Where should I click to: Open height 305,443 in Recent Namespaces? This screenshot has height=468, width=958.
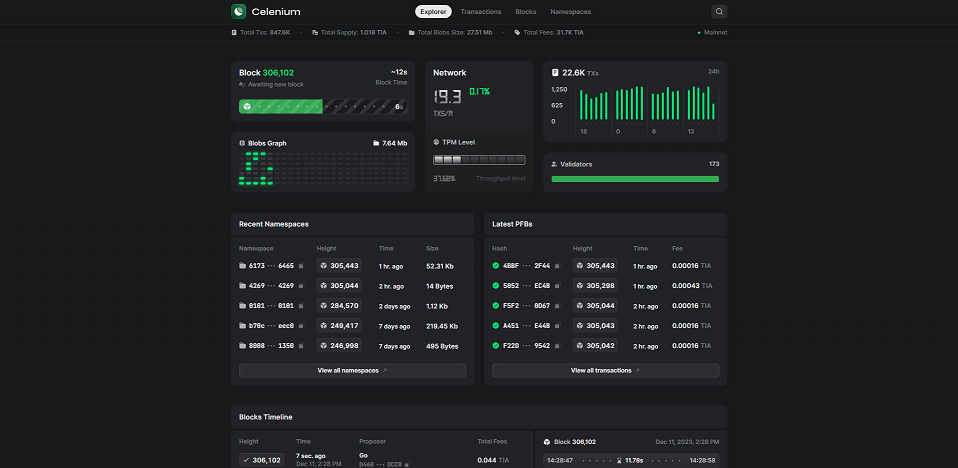[339, 266]
